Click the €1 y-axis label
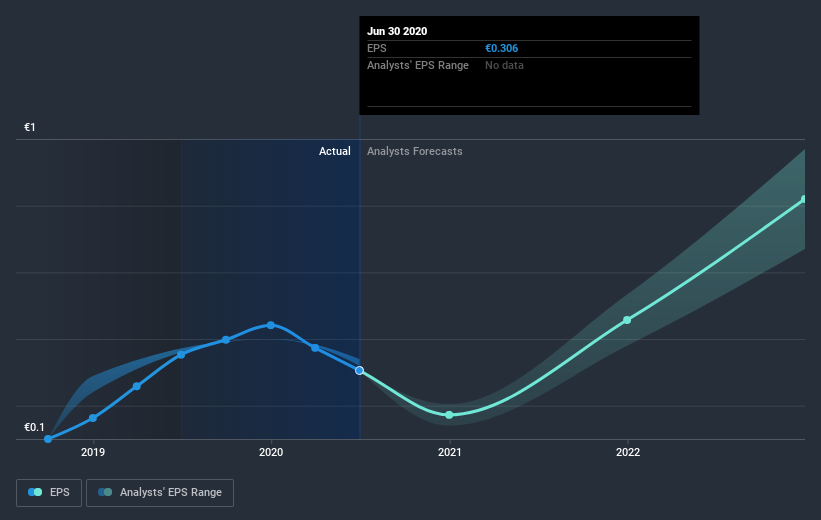821x520 pixels. point(30,127)
